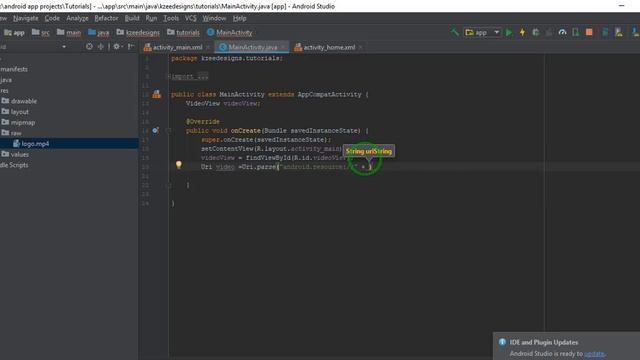The height and width of the screenshot is (360, 640).
Task: Click the VideoView videoView declaration line
Action: [x=223, y=104]
